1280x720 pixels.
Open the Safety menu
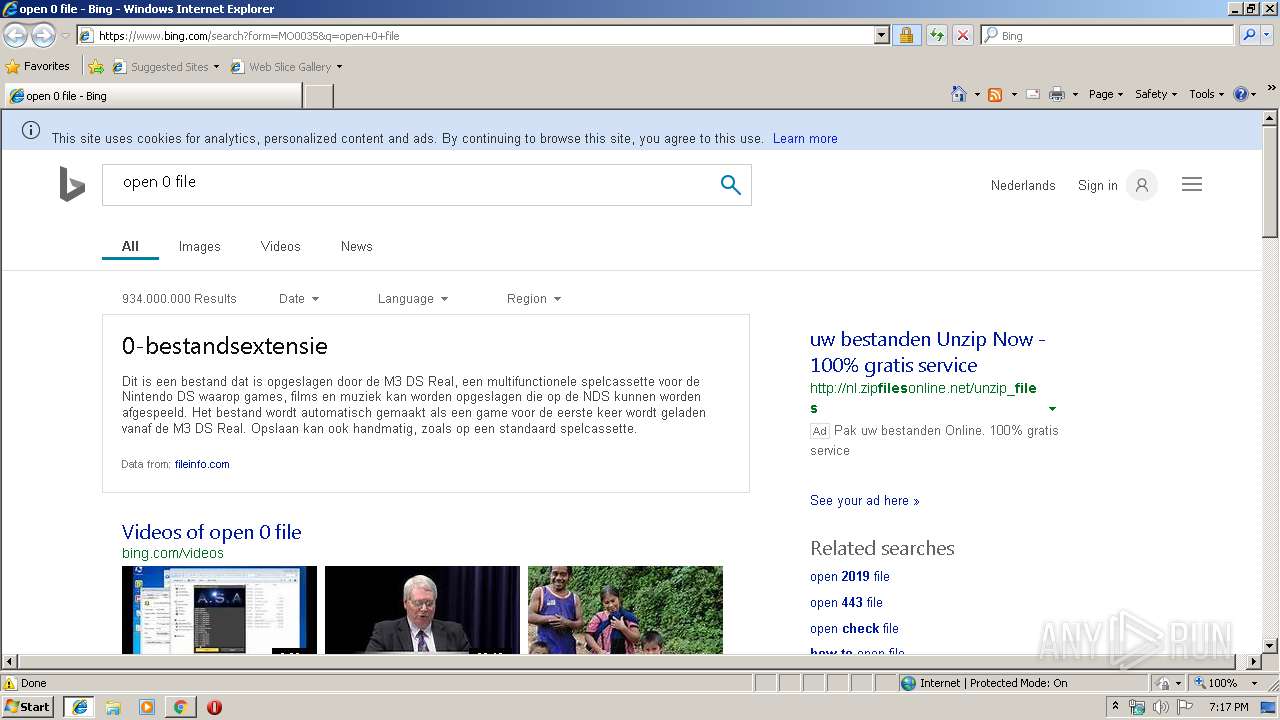click(1156, 94)
